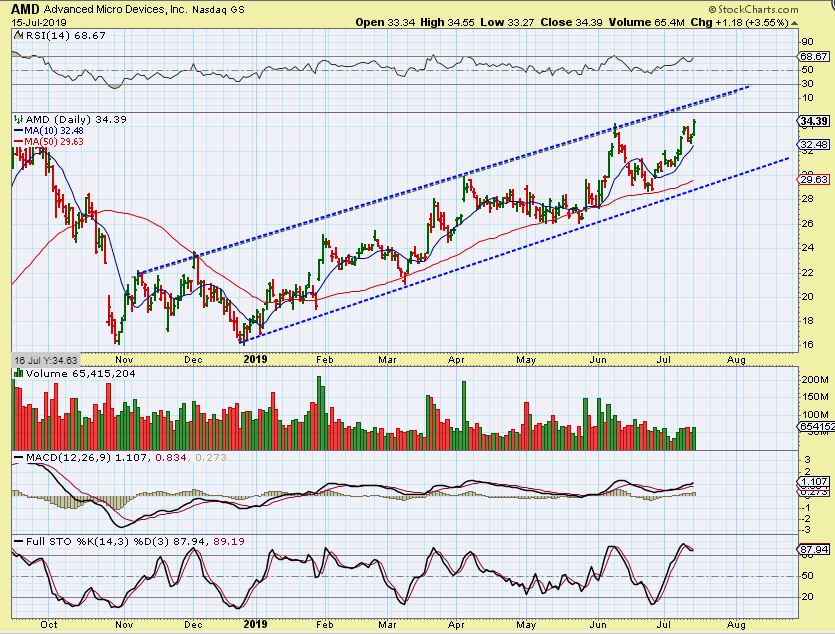Screen dimensions: 835x634
Task: Click the green up-arrow beside the Chg value
Action: coord(795,23)
